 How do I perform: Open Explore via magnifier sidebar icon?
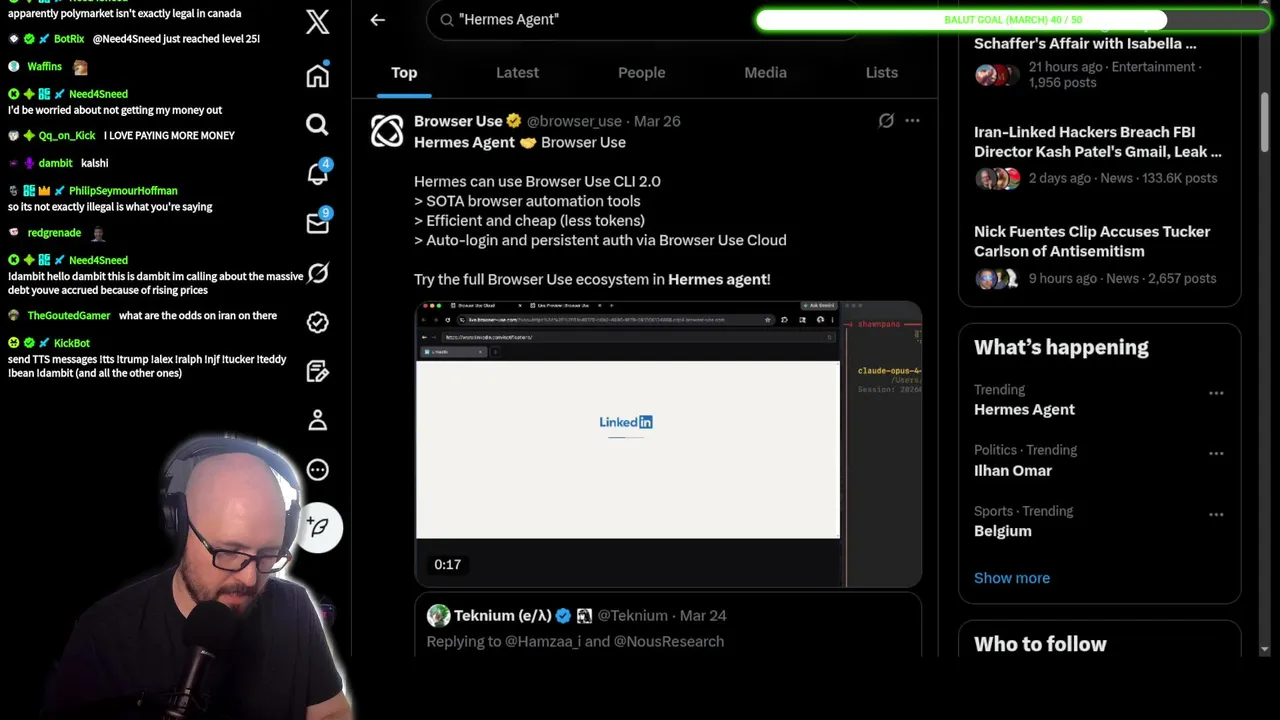[317, 124]
